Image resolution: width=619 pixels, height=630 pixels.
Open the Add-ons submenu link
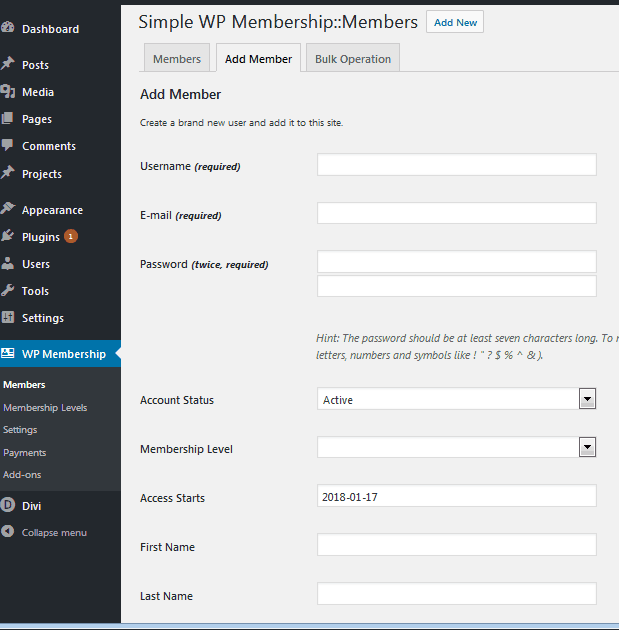(x=22, y=475)
